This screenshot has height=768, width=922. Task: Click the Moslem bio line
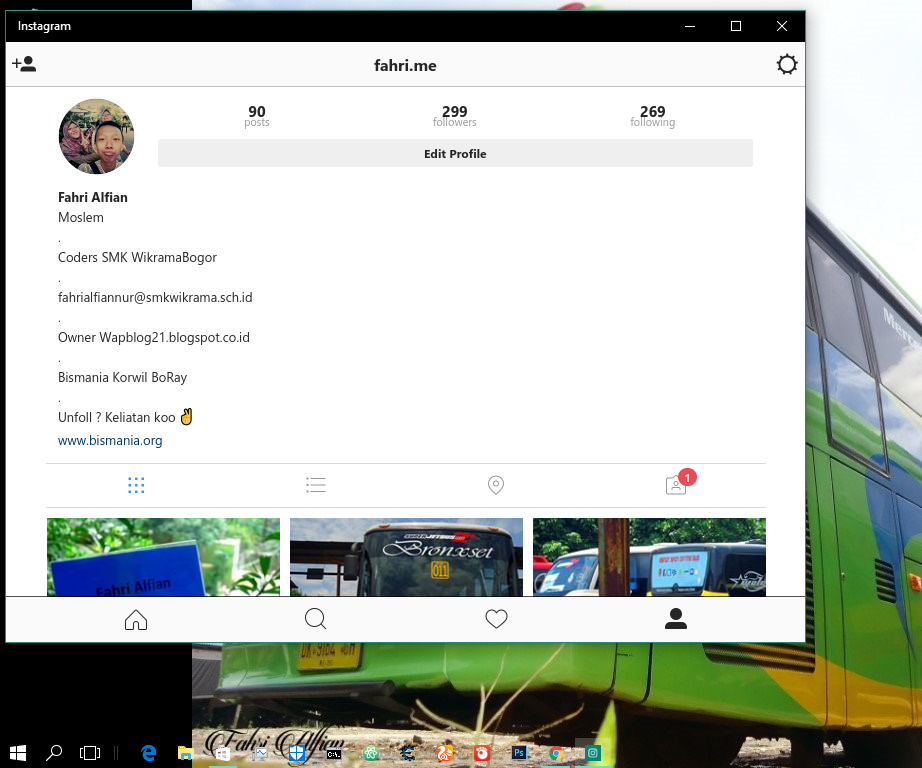click(x=81, y=218)
